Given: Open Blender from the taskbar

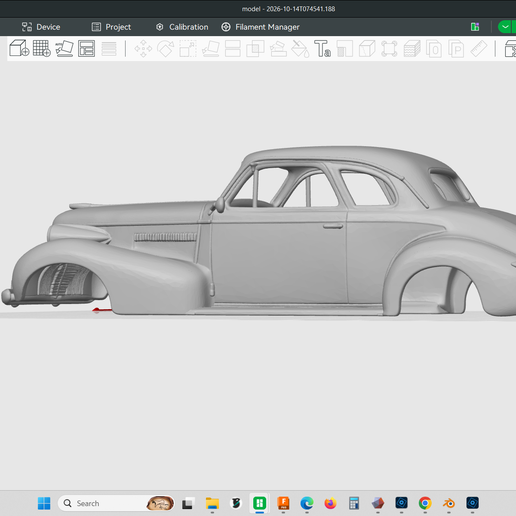Looking at the screenshot, I should tap(449, 503).
